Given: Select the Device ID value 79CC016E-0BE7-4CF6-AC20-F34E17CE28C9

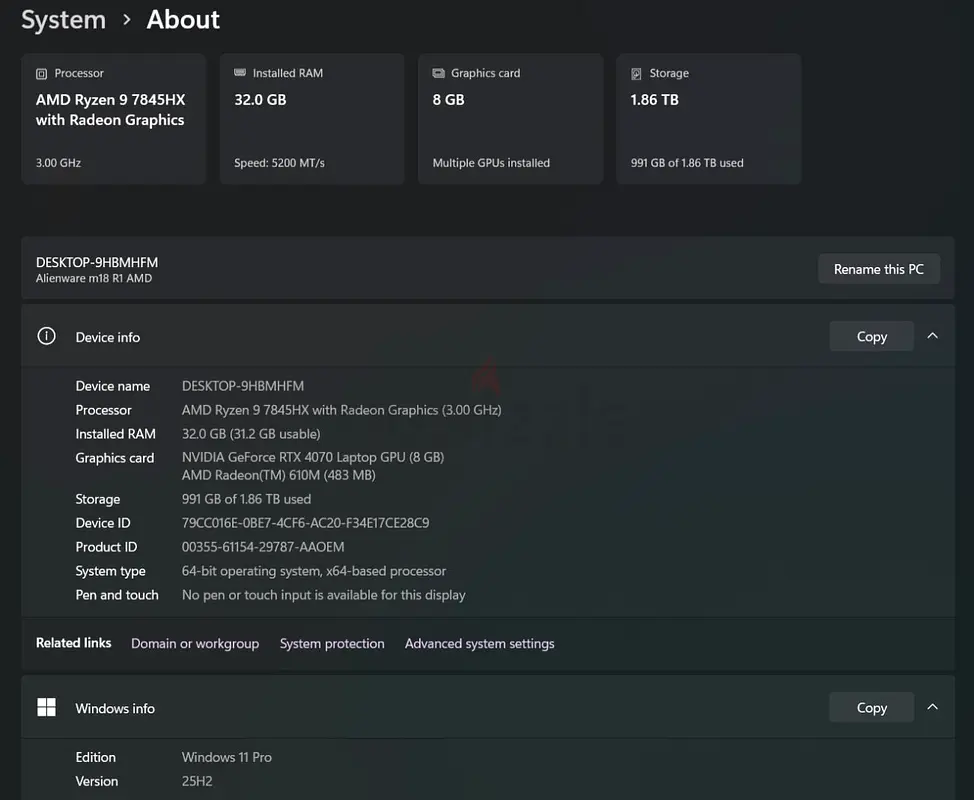Looking at the screenshot, I should [305, 523].
